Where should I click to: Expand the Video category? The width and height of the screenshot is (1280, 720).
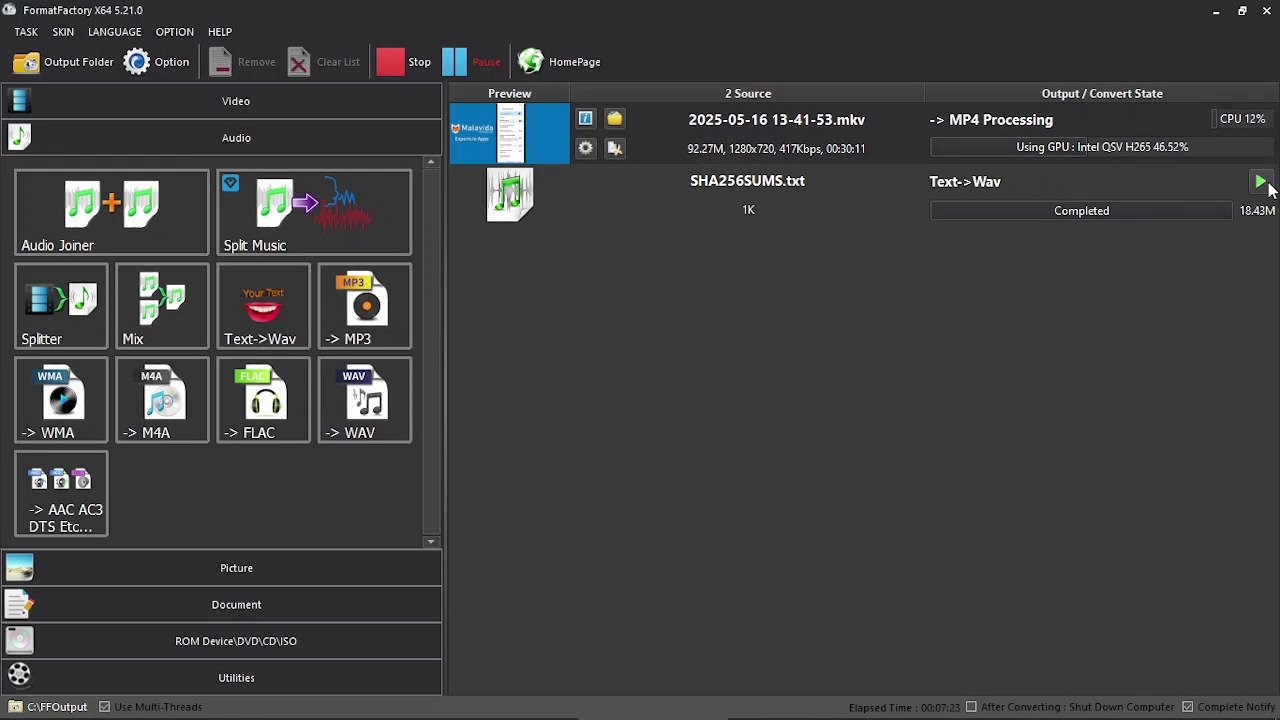coord(221,101)
